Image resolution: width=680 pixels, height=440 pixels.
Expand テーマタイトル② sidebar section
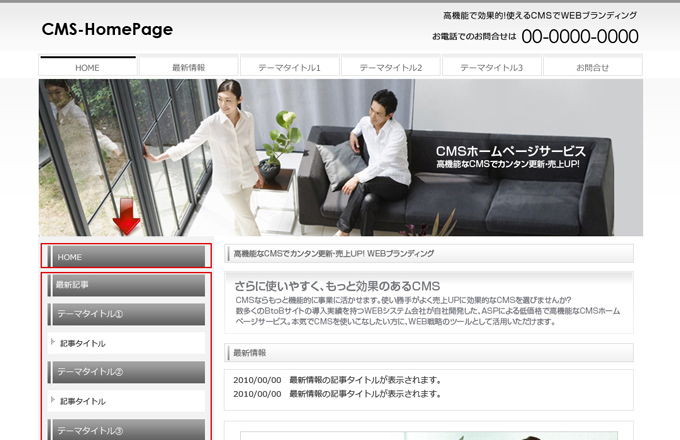[x=126, y=372]
